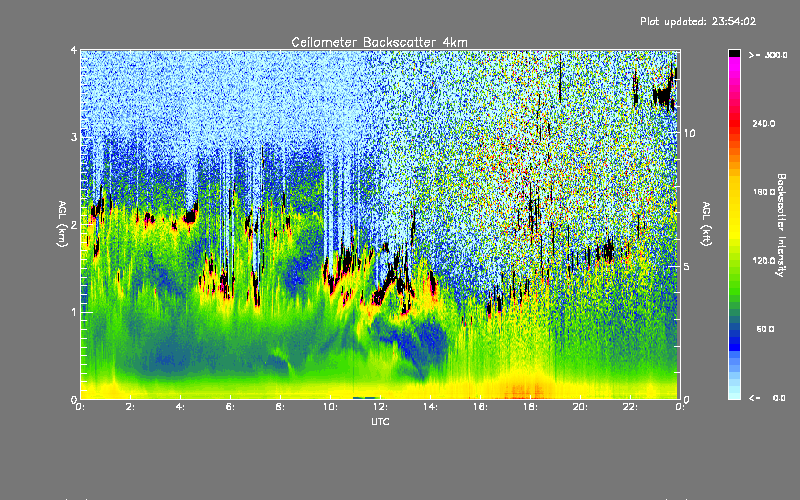
Task: Select the '22:' UTC hour tick
Action: pyautogui.click(x=630, y=407)
